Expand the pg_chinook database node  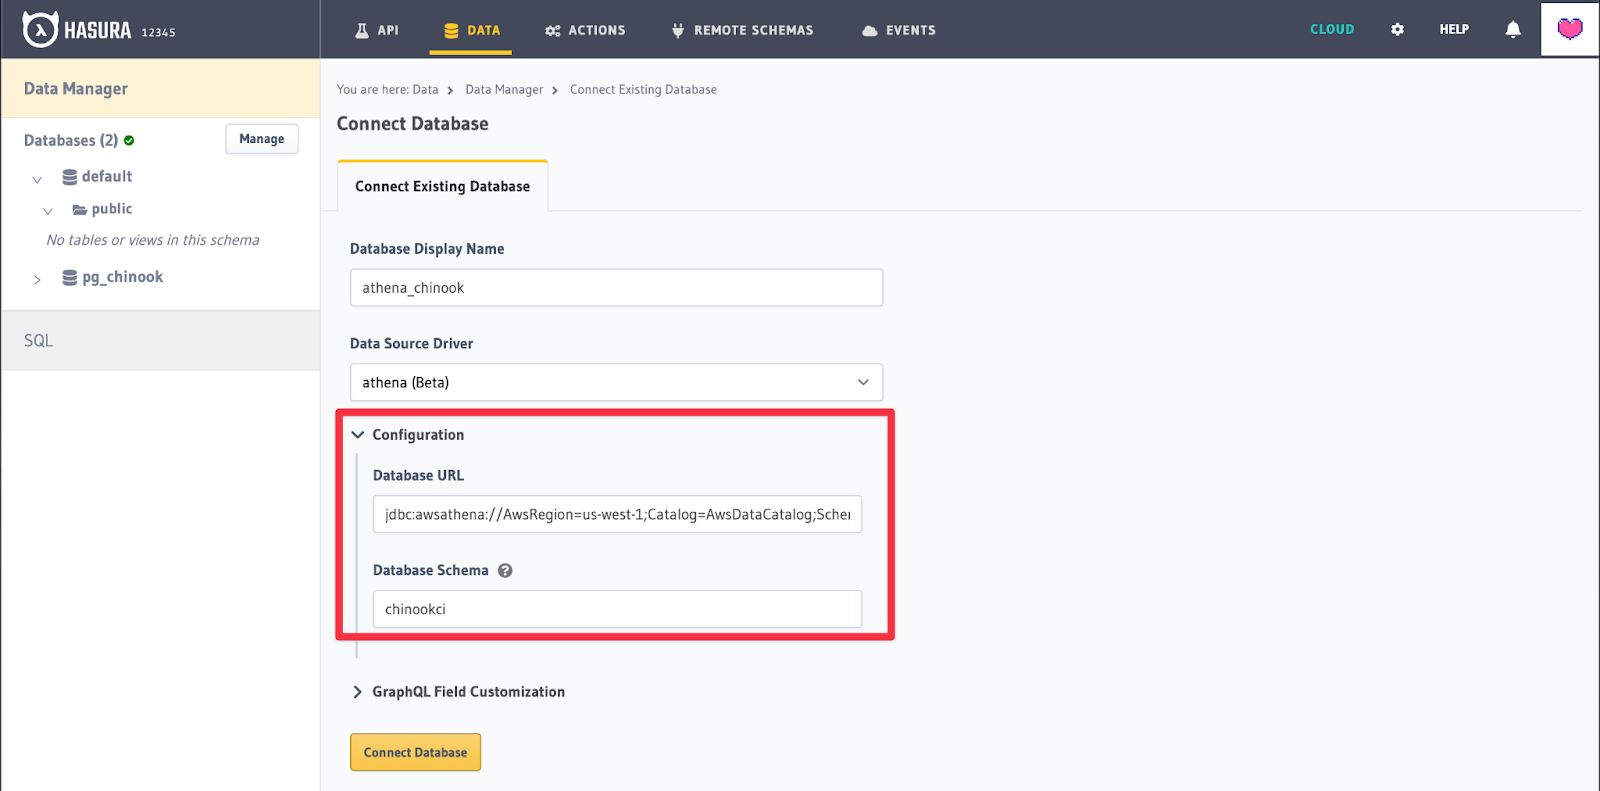click(x=37, y=280)
